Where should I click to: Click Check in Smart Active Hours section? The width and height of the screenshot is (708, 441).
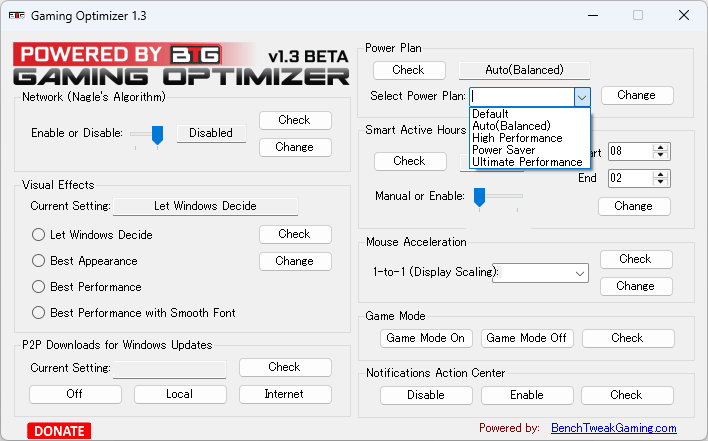pyautogui.click(x=410, y=161)
